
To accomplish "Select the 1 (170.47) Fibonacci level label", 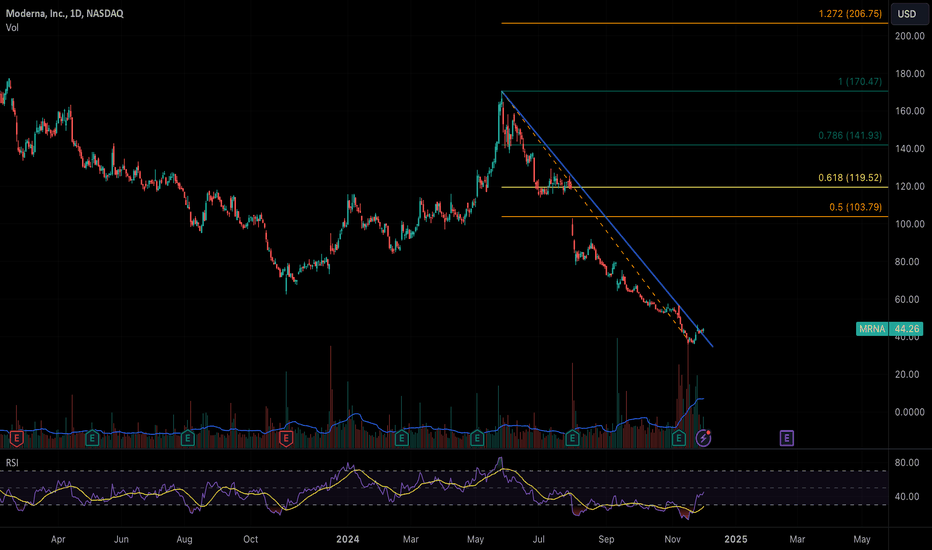I will 859,81.
